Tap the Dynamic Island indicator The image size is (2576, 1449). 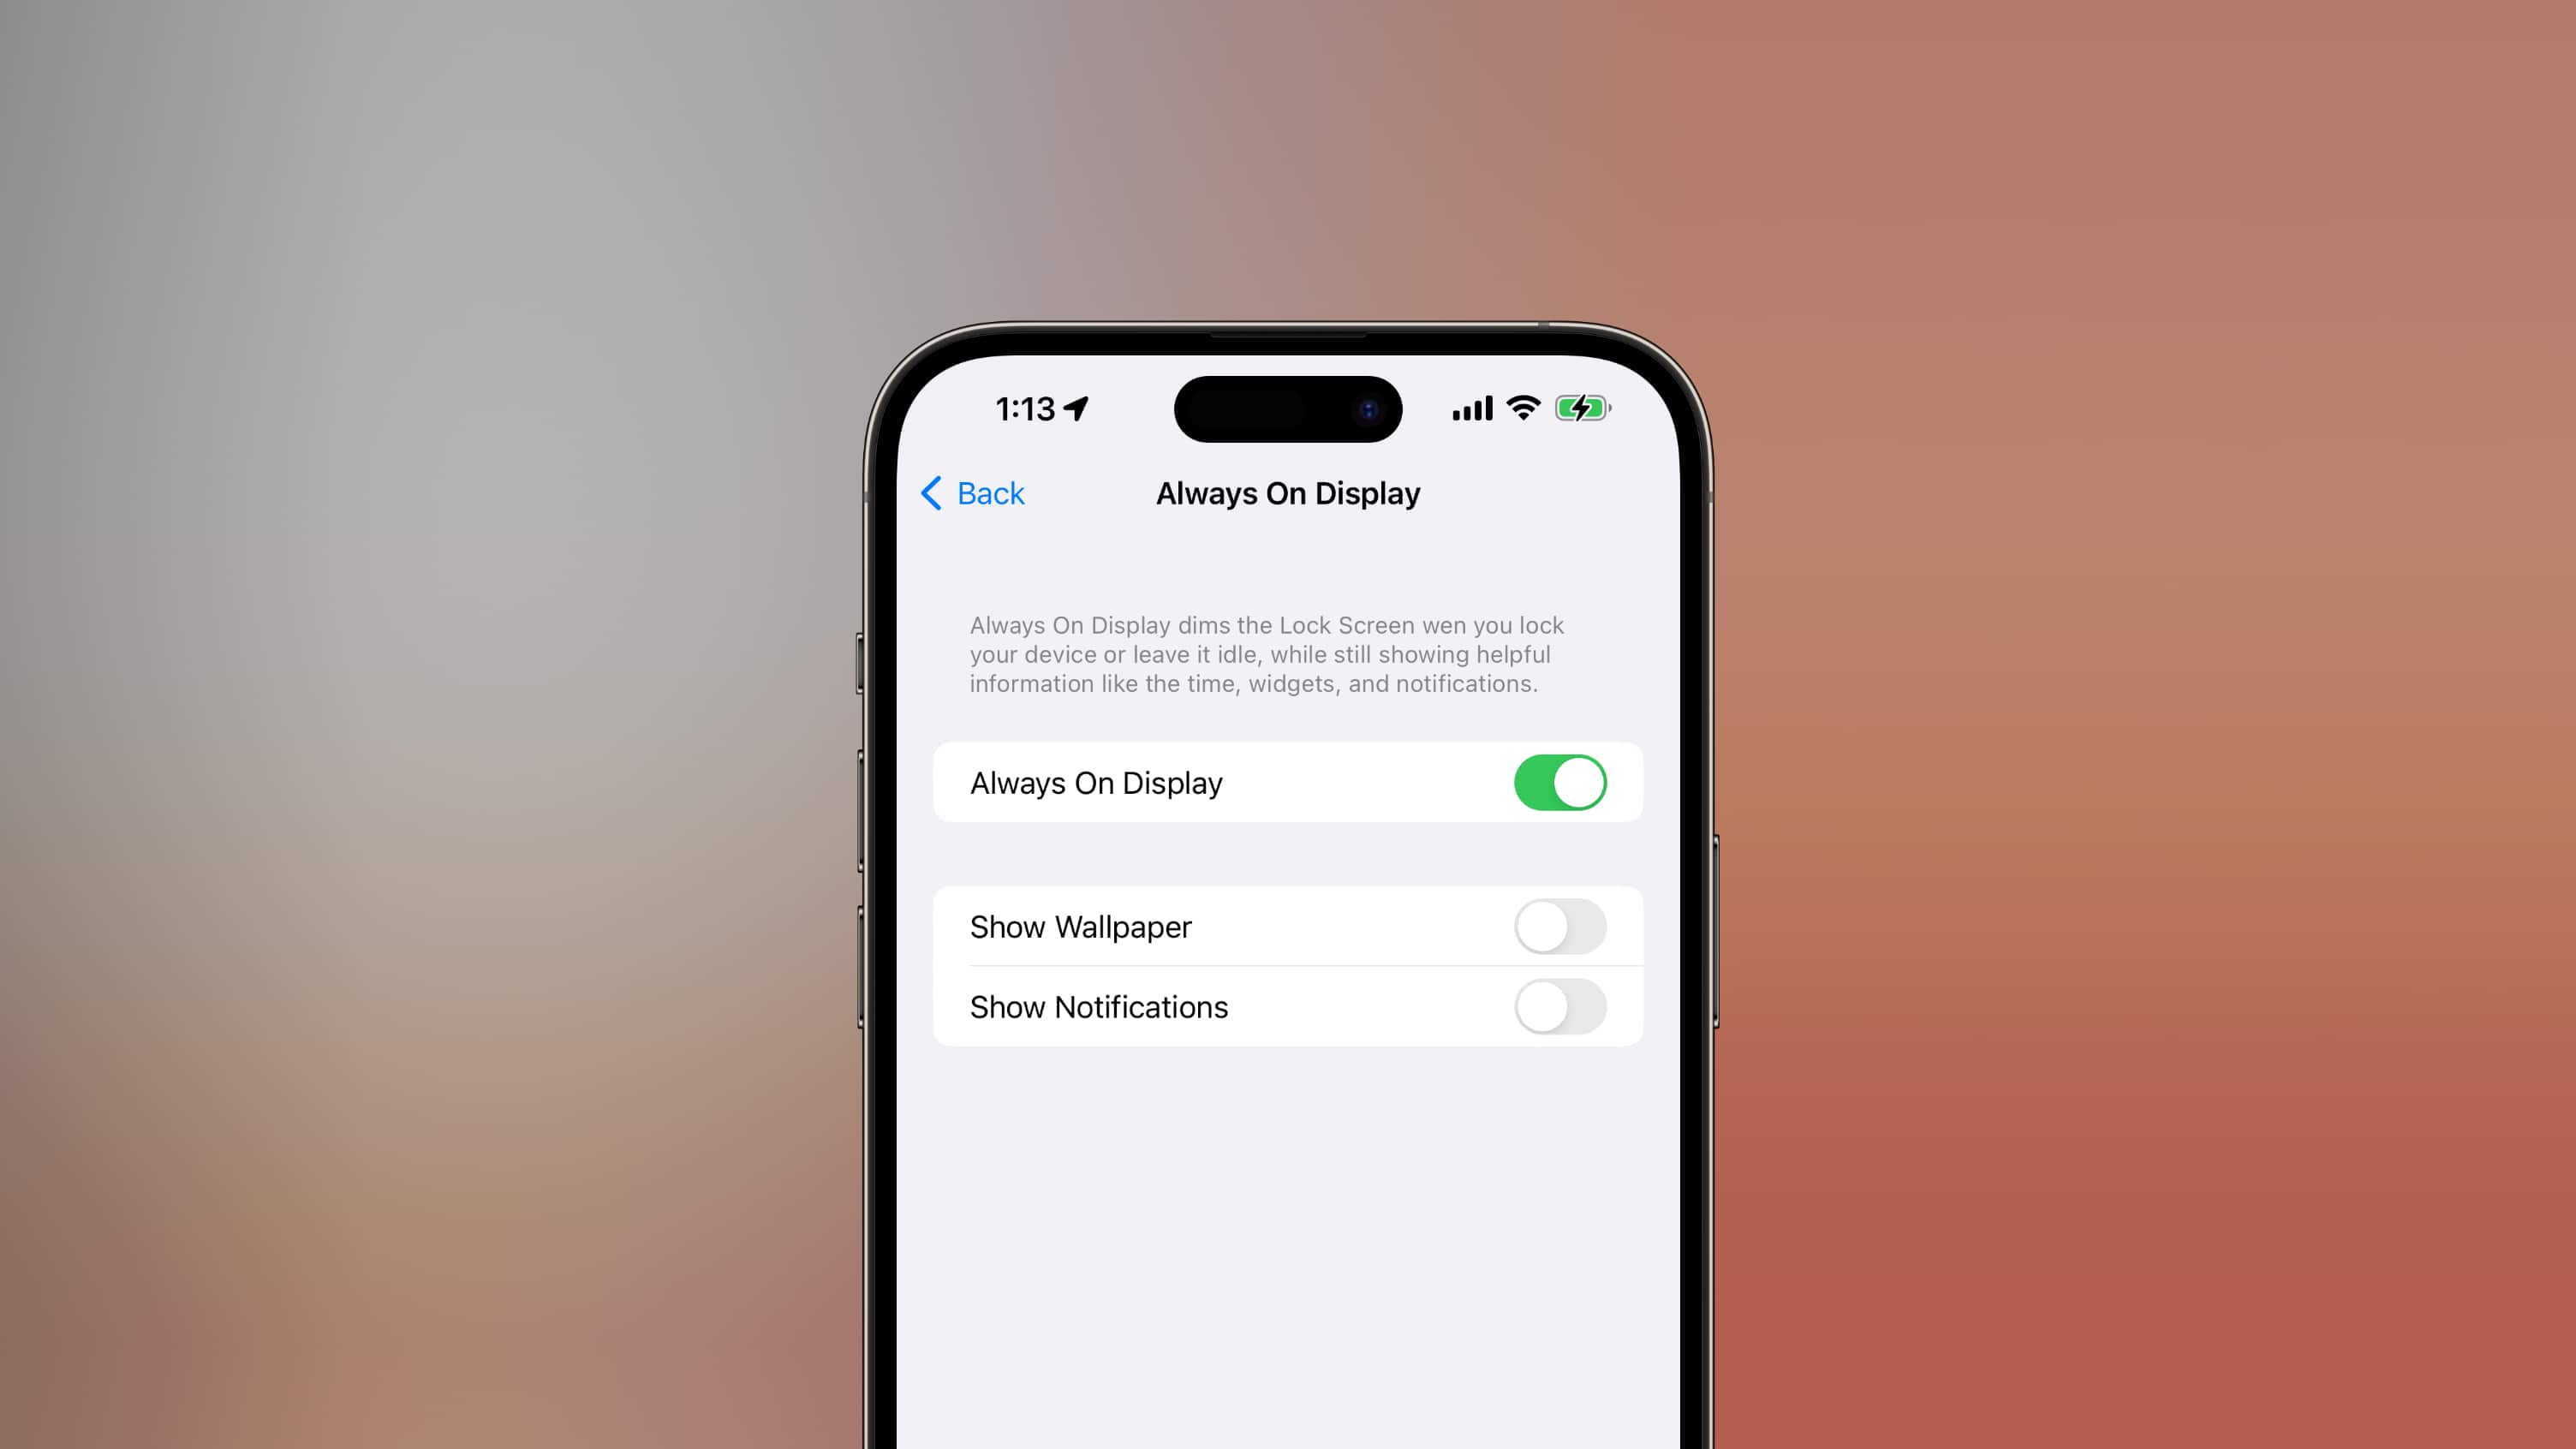pos(1288,408)
